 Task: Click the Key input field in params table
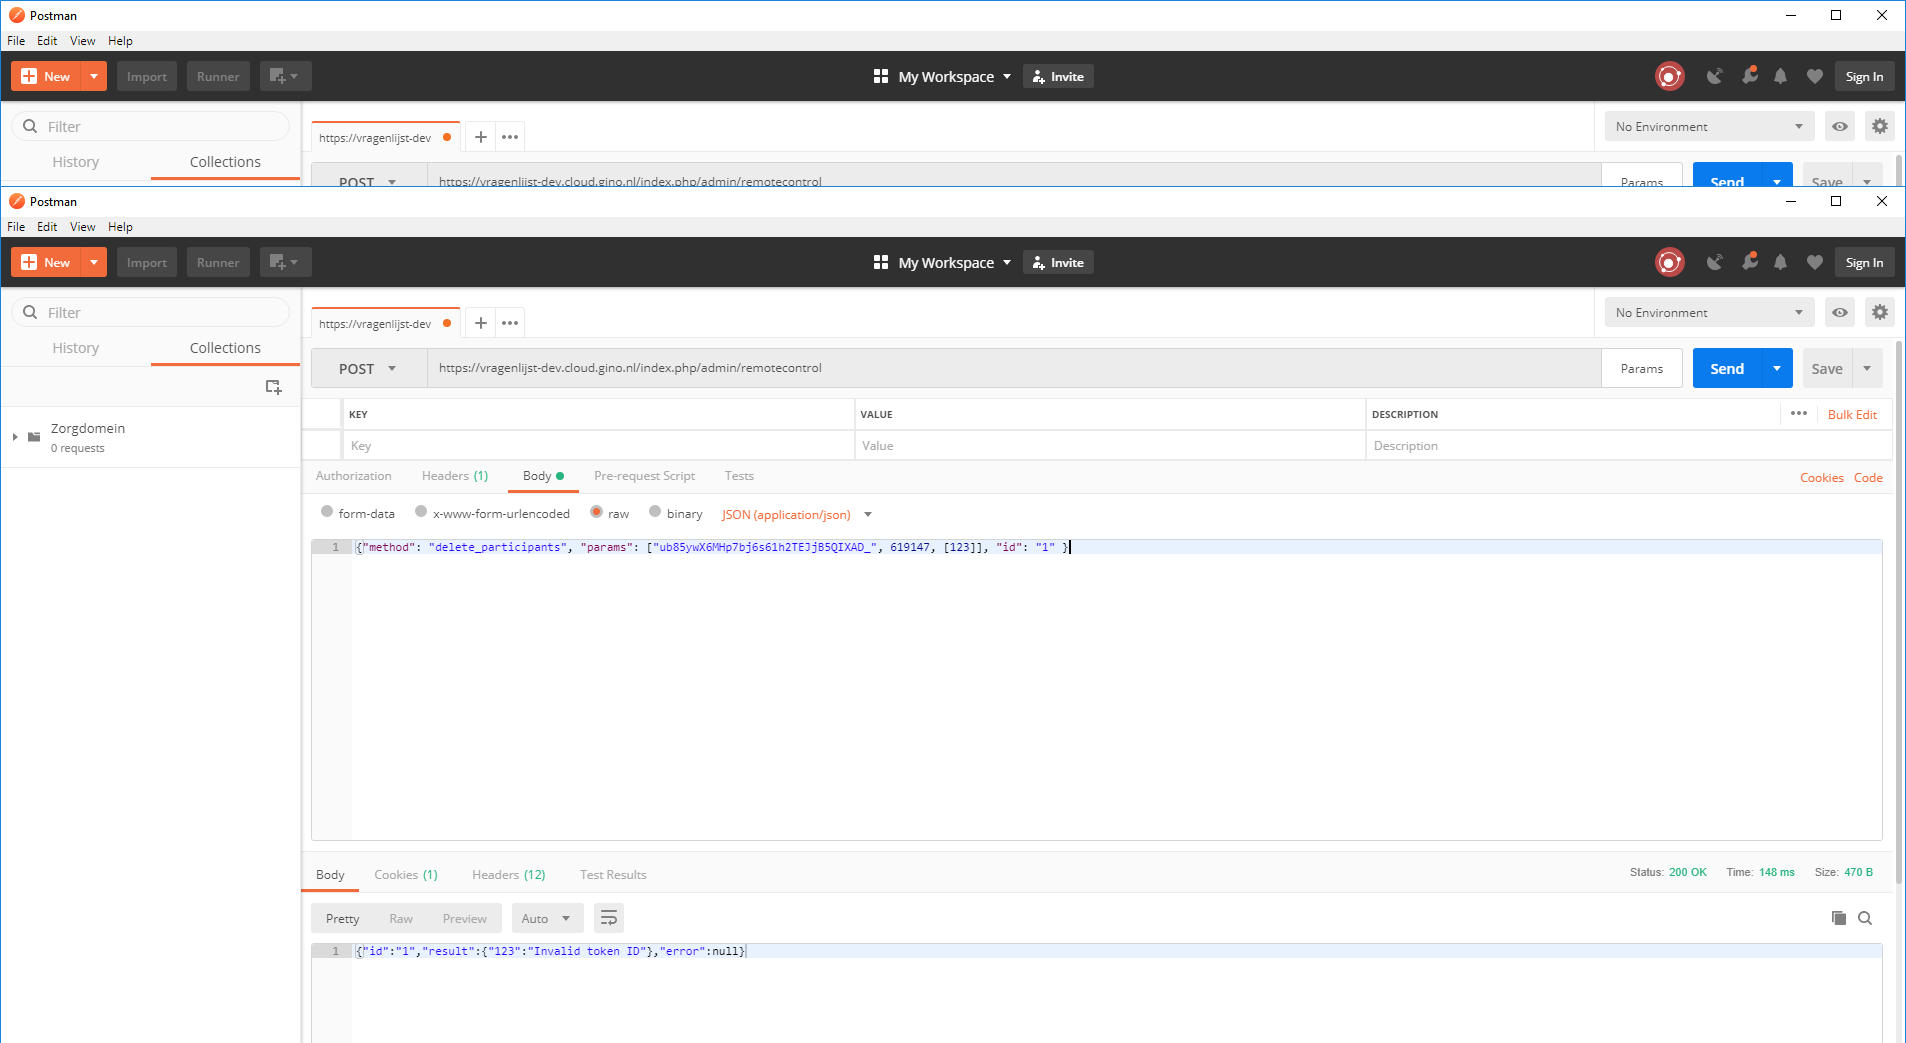597,446
